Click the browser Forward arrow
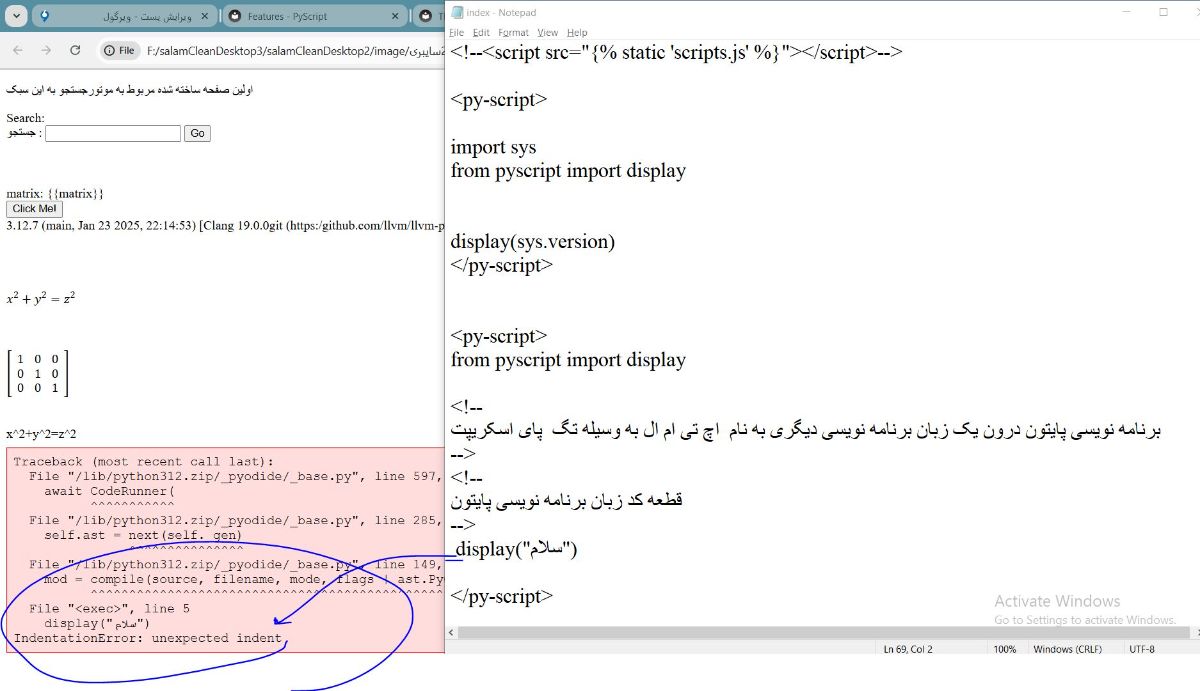 pos(46,50)
